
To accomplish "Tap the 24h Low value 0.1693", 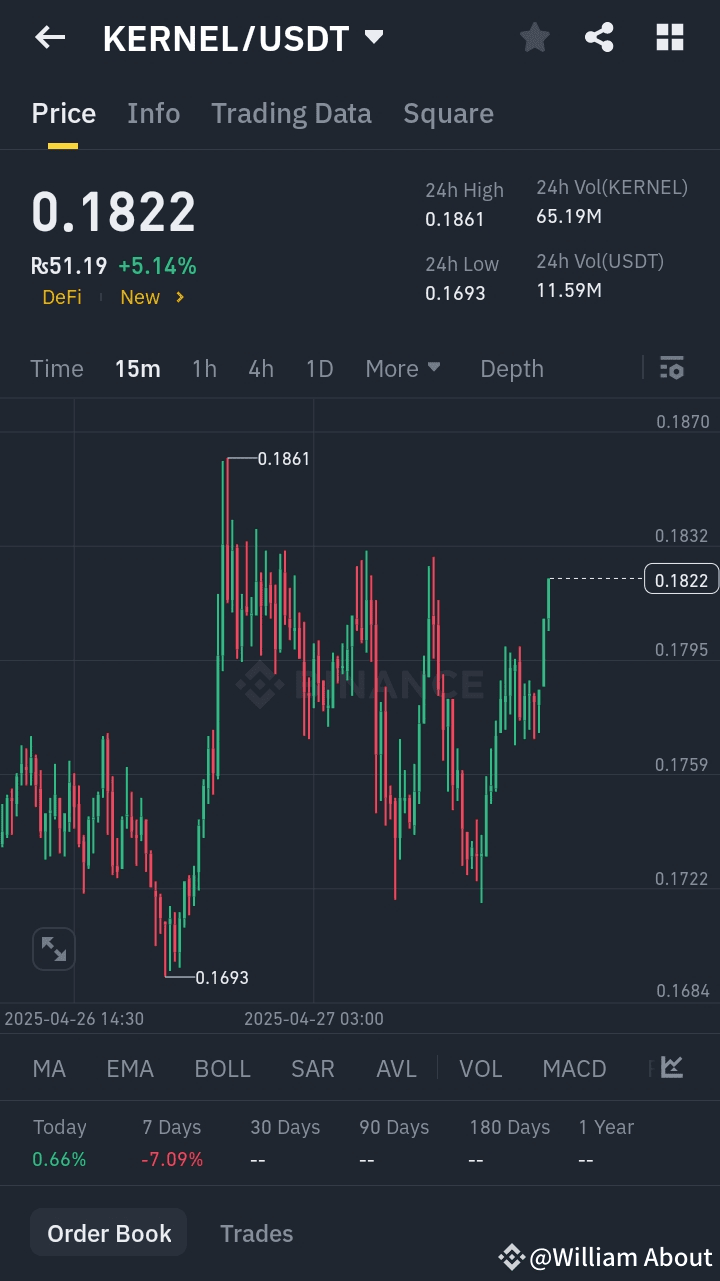I will point(455,293).
